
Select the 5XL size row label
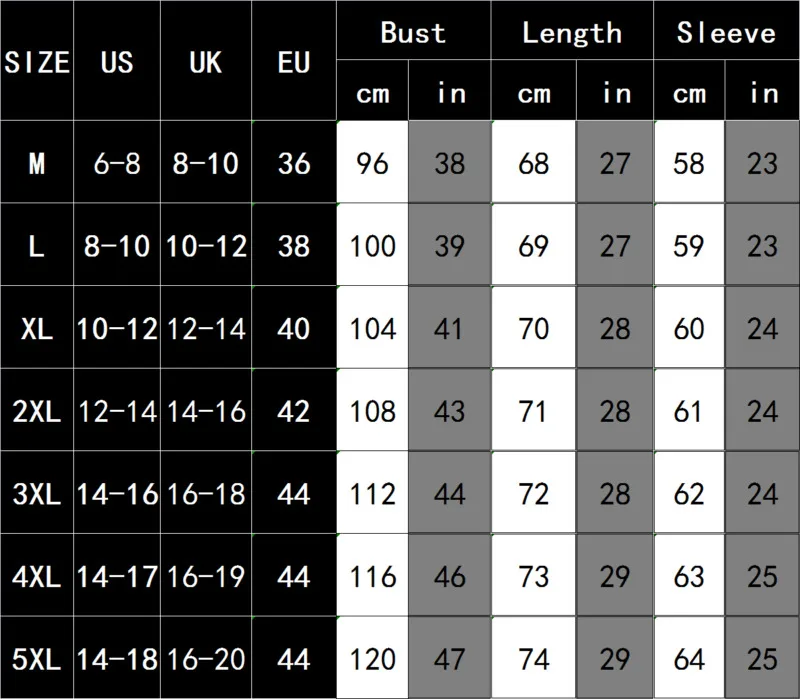tap(37, 659)
